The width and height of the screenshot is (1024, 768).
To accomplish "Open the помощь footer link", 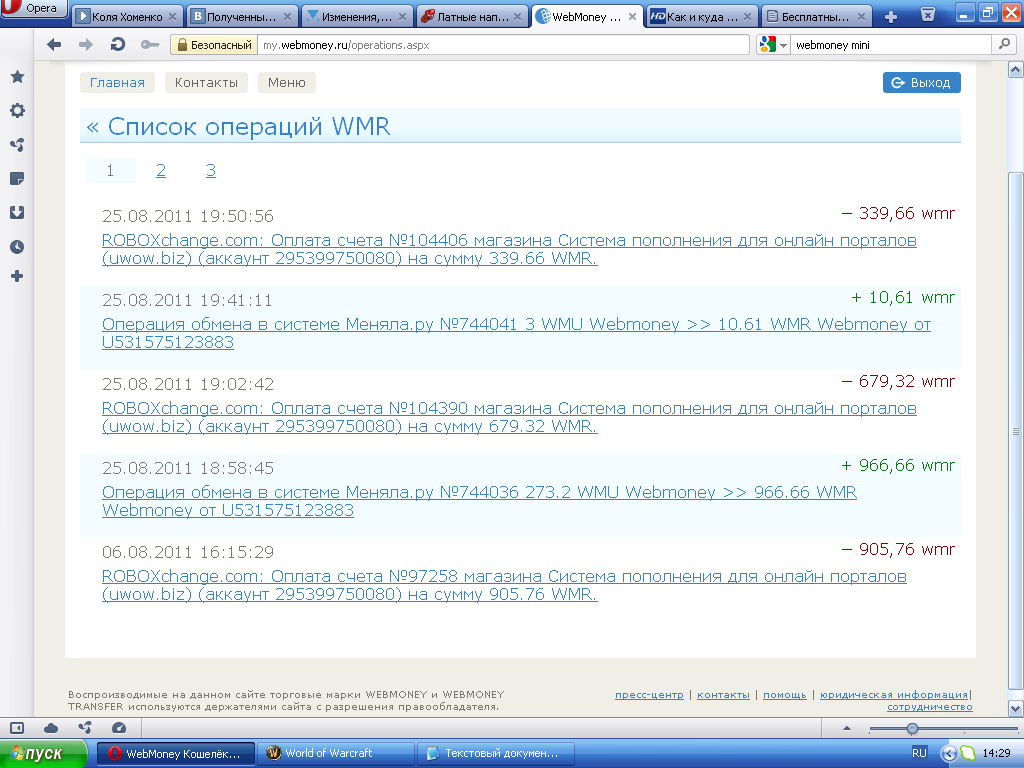I will point(784,695).
